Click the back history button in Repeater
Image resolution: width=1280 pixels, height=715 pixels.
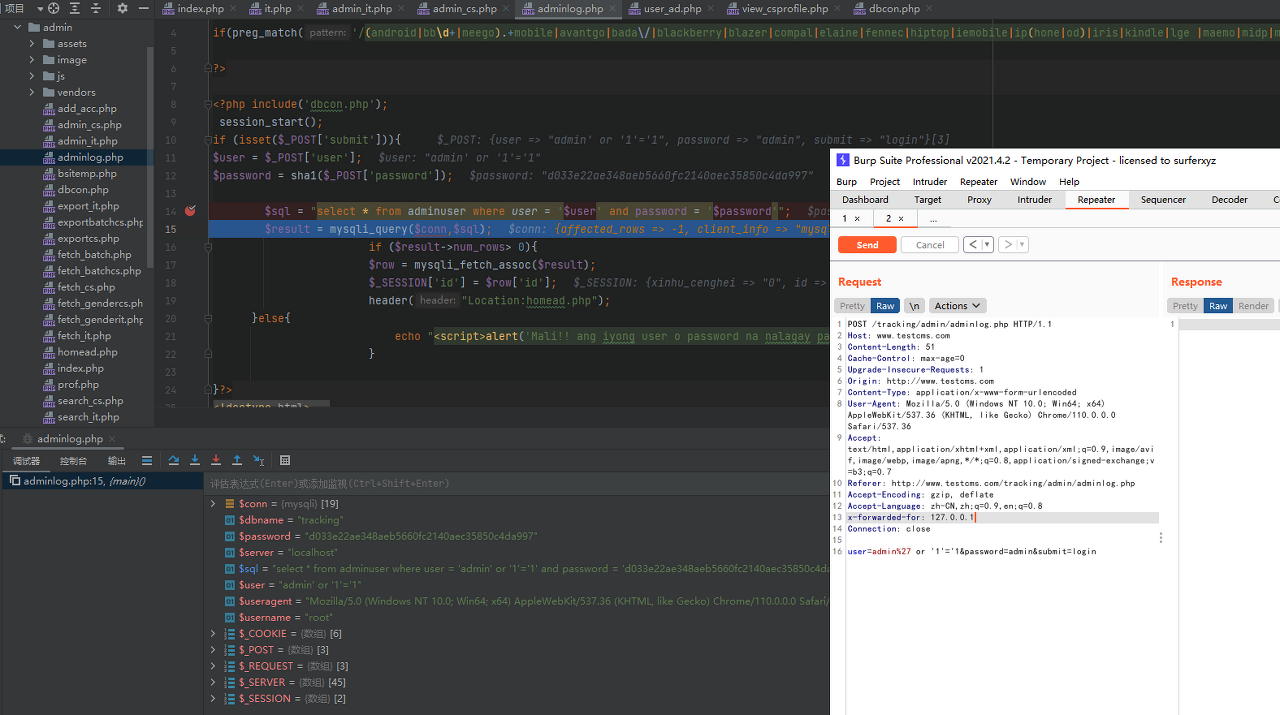pyautogui.click(x=972, y=245)
